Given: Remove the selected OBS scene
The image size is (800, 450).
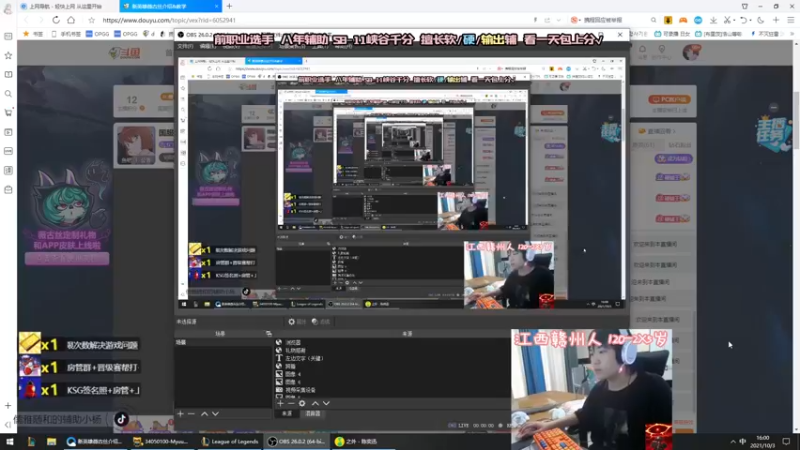Looking at the screenshot, I should click(191, 414).
